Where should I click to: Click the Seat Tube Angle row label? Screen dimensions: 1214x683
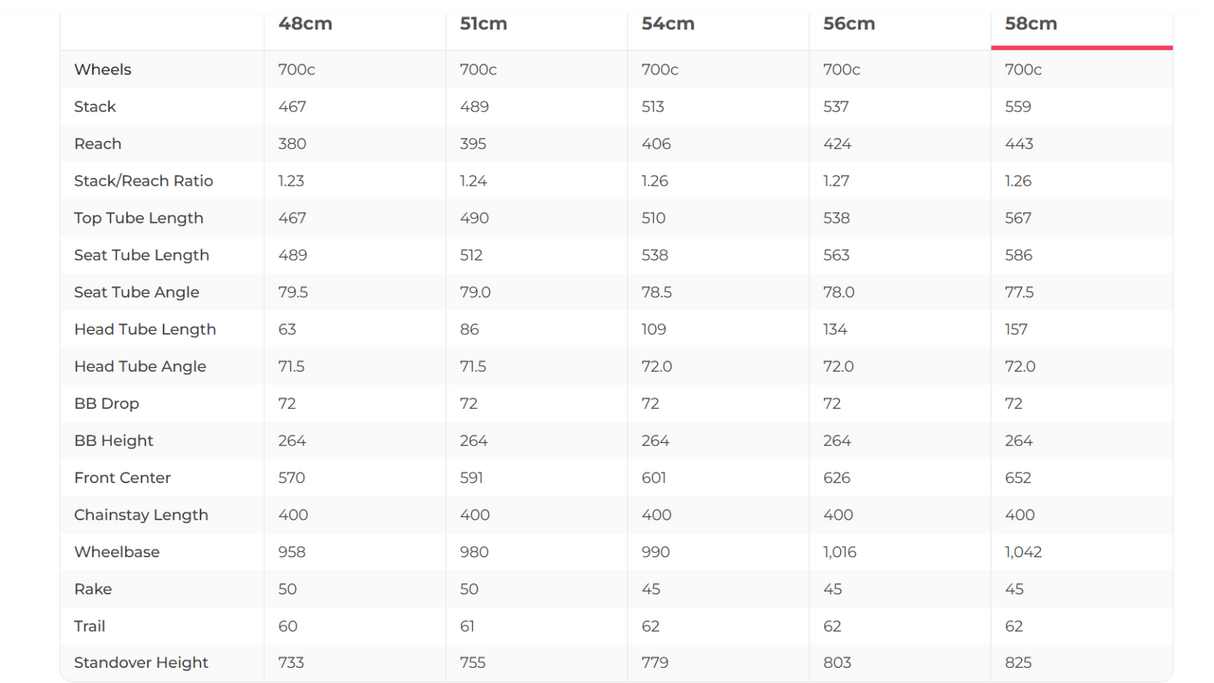(136, 292)
